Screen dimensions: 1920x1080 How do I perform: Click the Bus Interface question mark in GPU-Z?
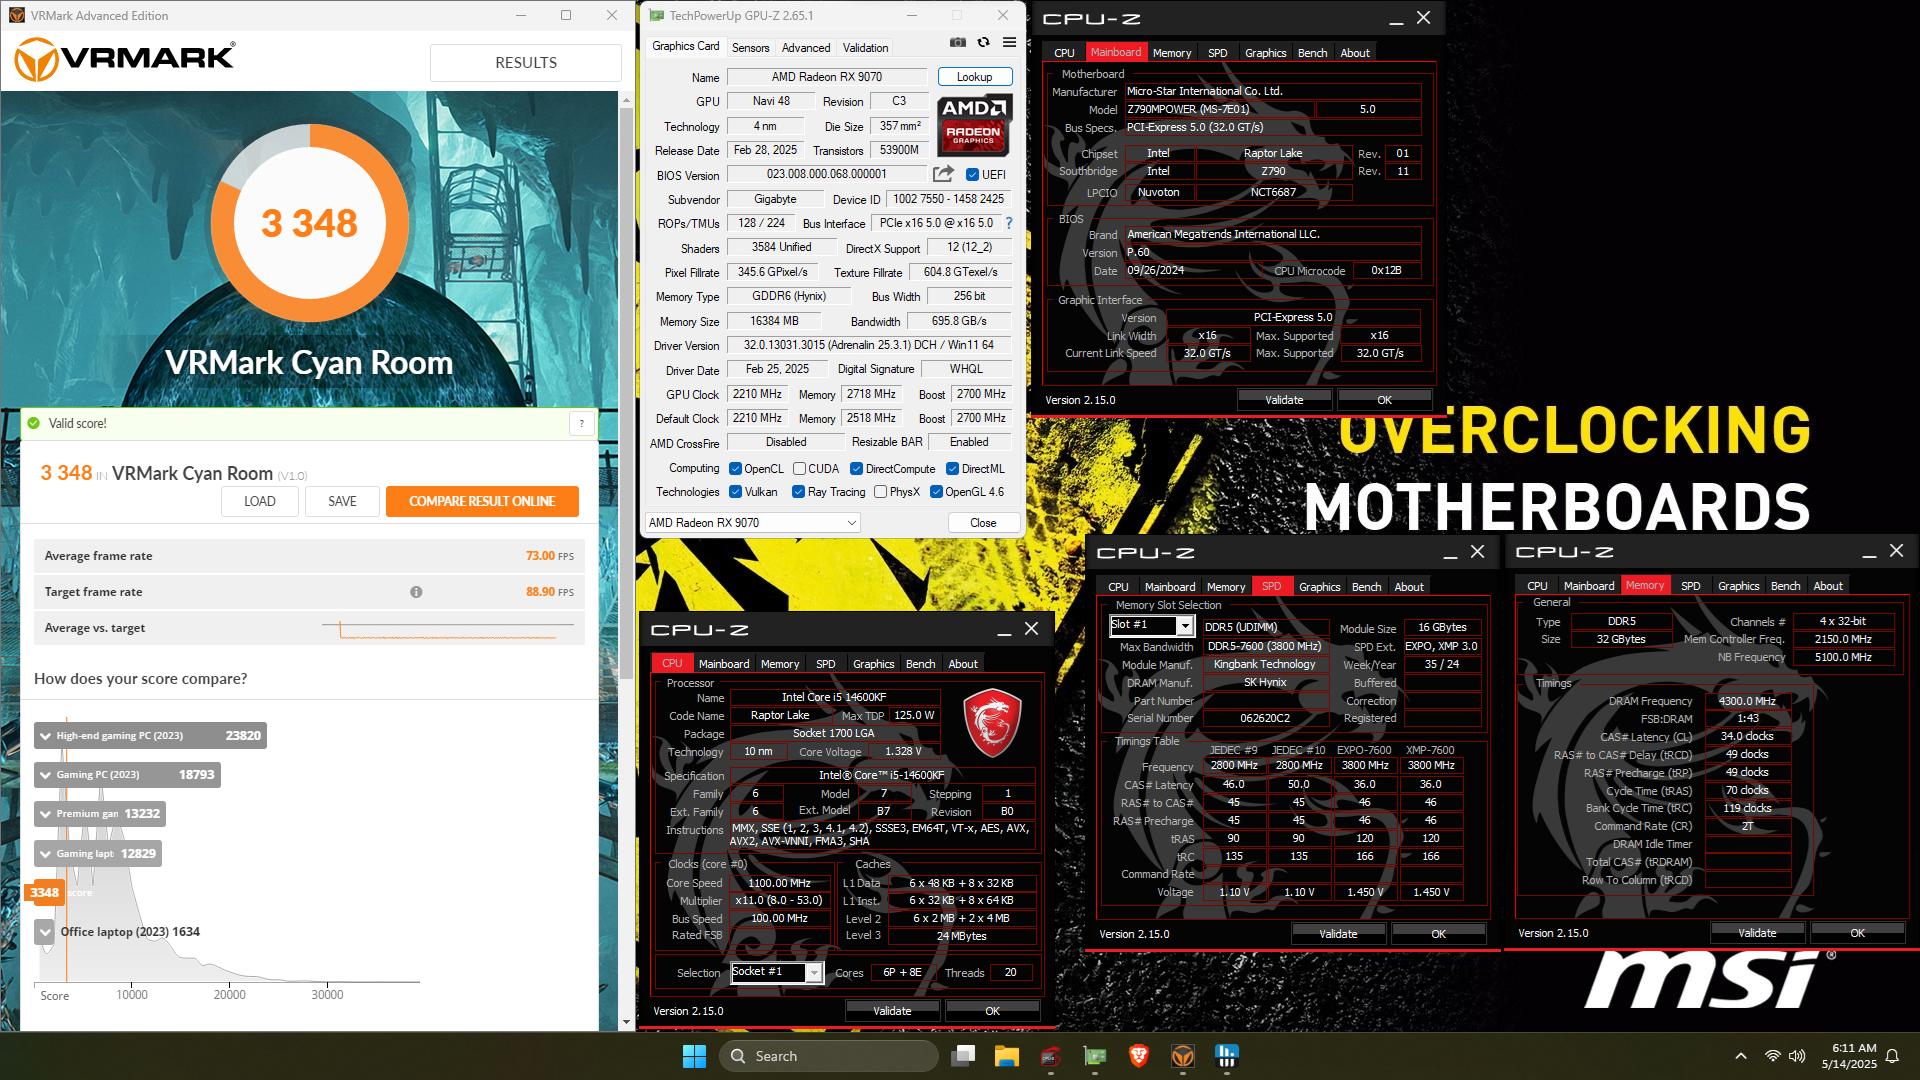pyautogui.click(x=1008, y=223)
